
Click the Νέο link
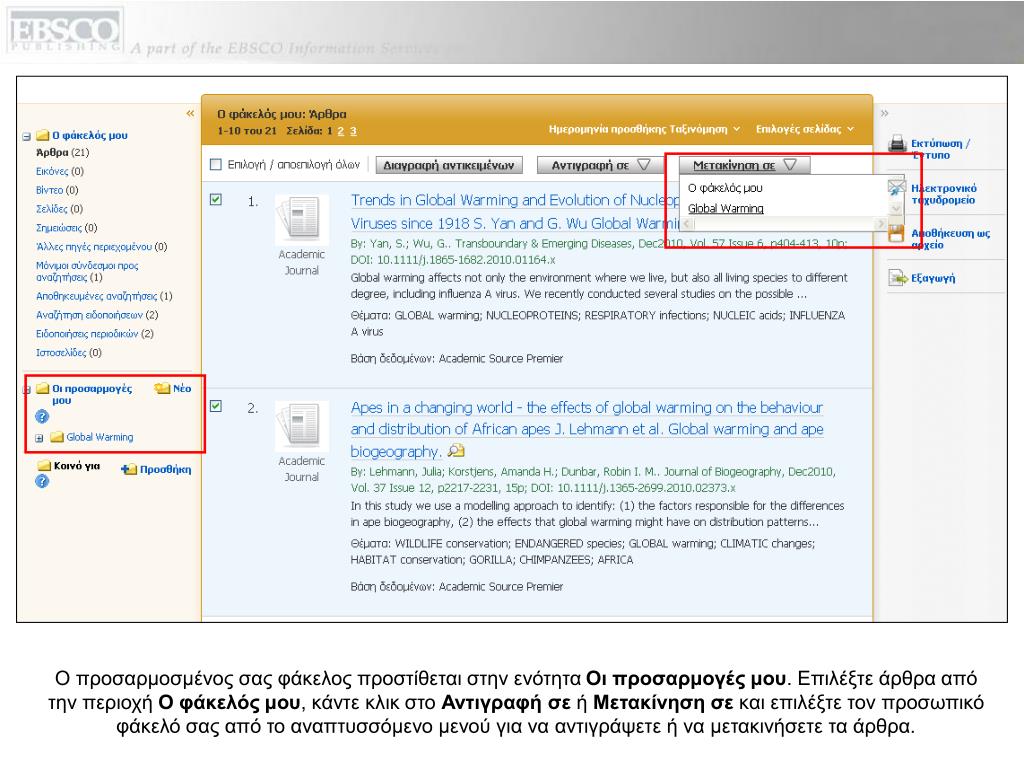pyautogui.click(x=182, y=389)
